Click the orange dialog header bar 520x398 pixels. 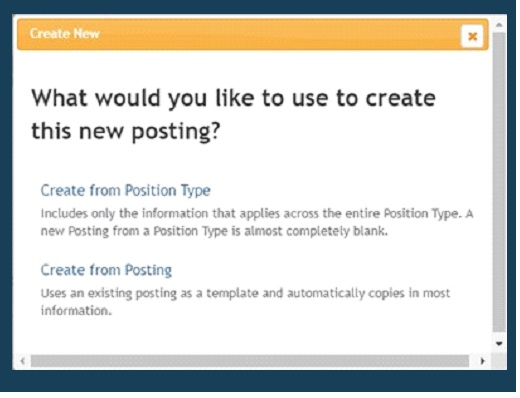click(x=254, y=35)
